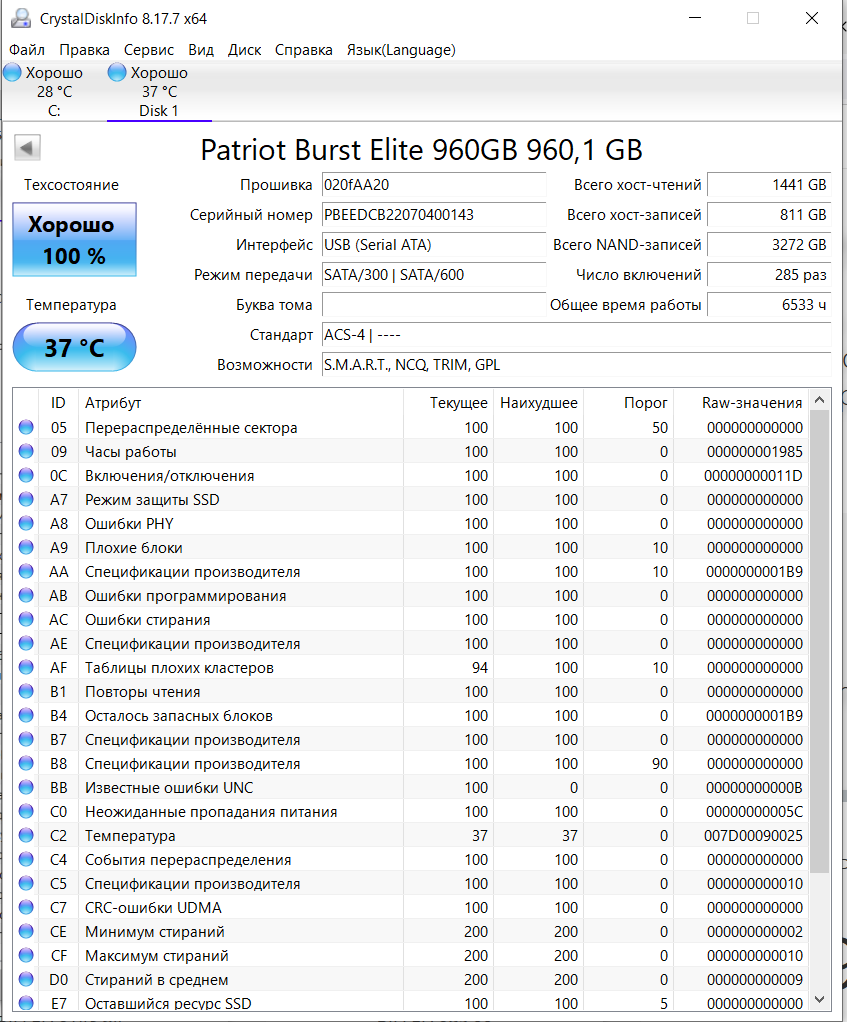
Task: Click status orb of attribute A9 row
Action: (x=26, y=548)
